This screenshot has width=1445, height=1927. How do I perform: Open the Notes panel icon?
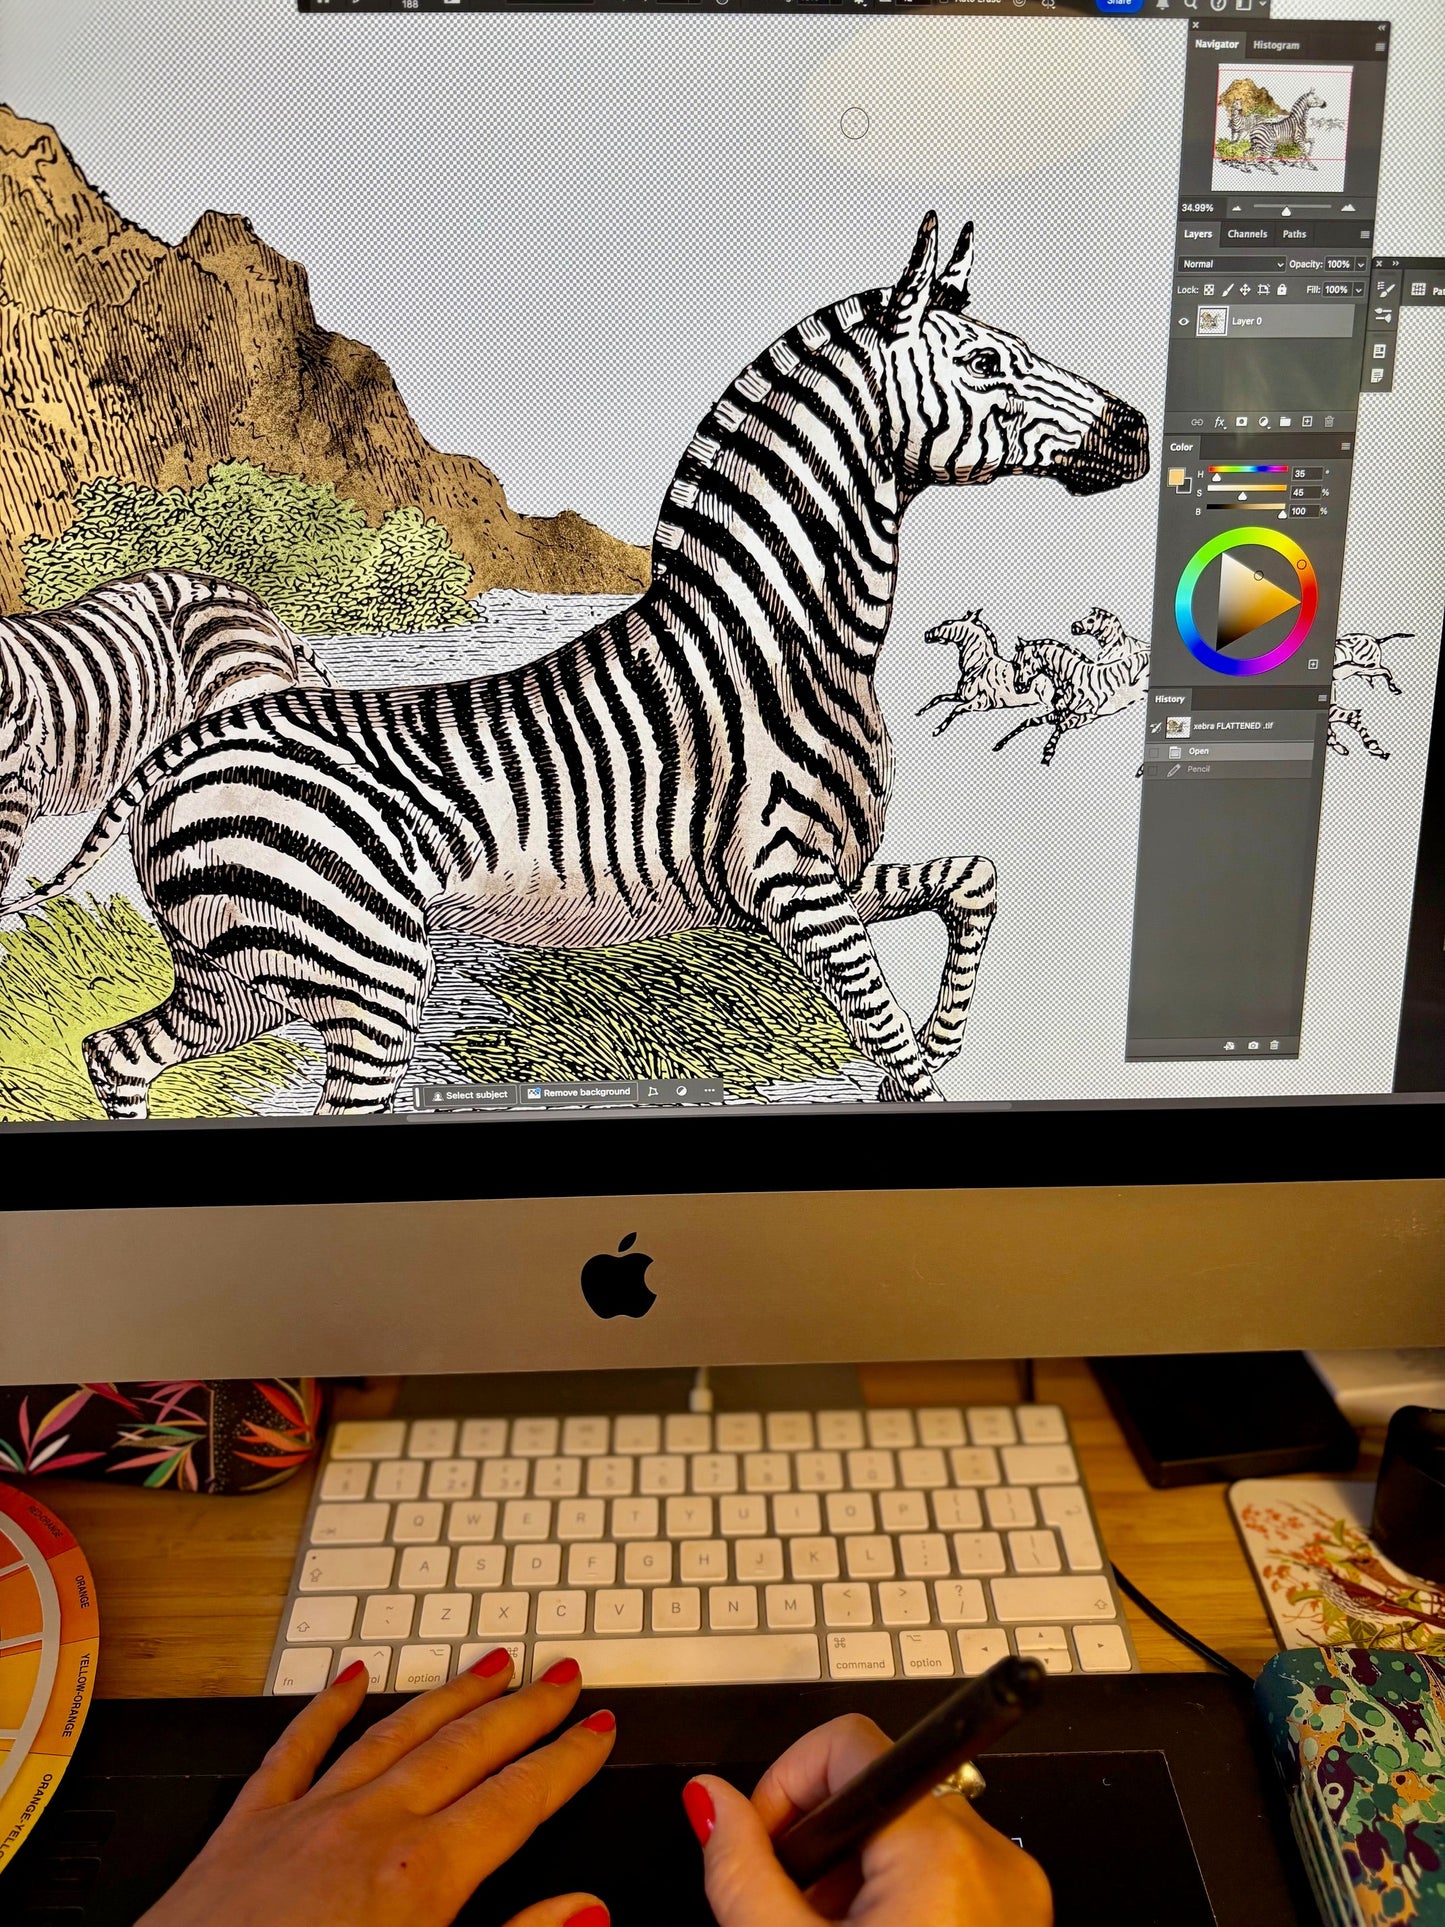pos(1378,376)
